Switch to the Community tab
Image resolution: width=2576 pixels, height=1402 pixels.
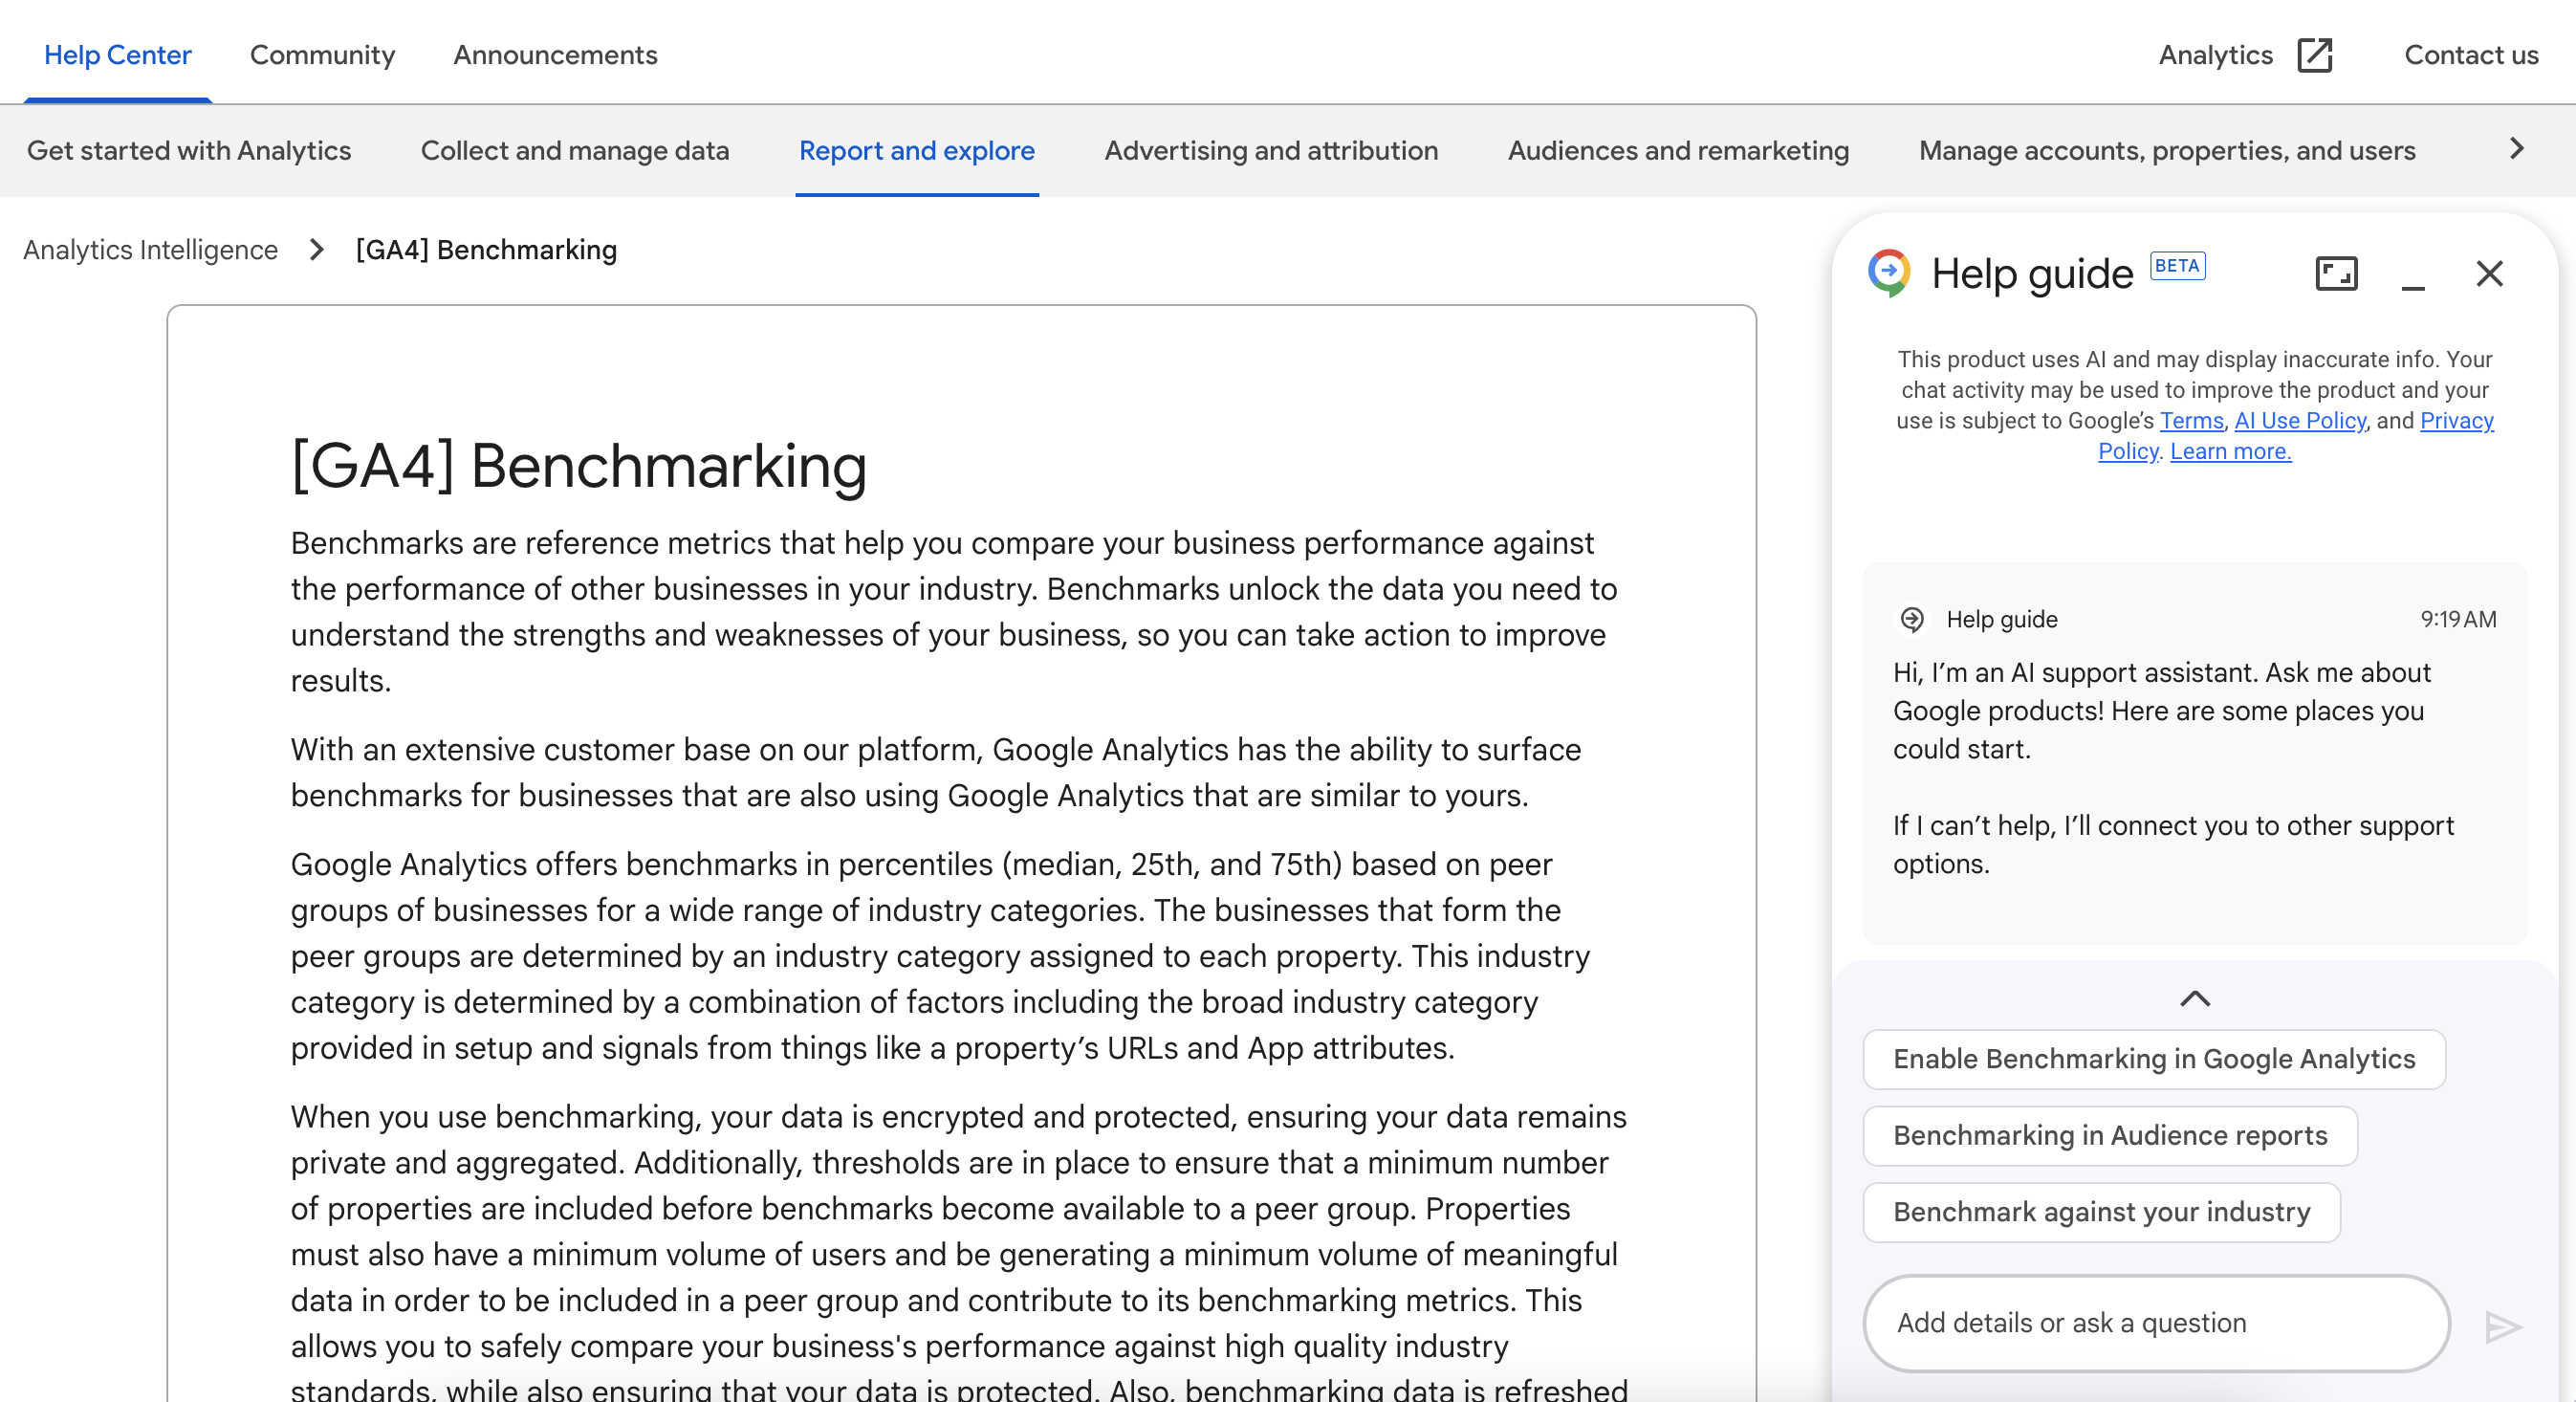[322, 55]
